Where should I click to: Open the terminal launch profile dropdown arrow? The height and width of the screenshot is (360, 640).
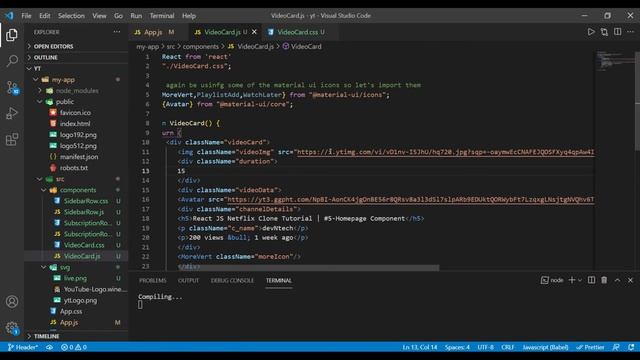580,280
